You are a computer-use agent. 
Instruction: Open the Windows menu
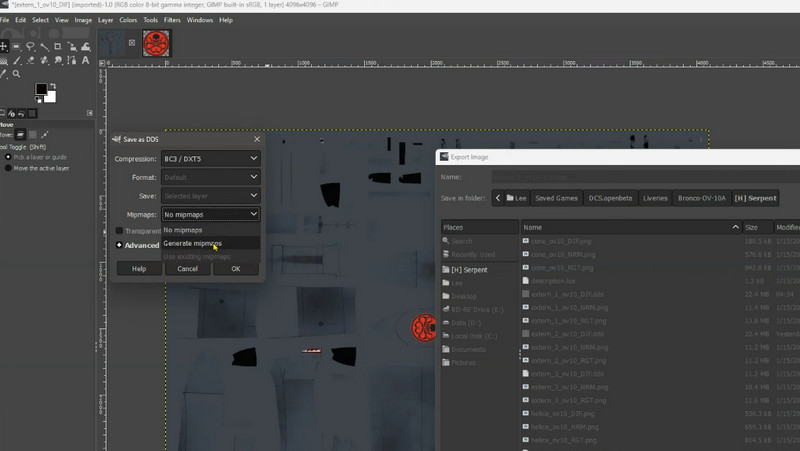(x=199, y=20)
